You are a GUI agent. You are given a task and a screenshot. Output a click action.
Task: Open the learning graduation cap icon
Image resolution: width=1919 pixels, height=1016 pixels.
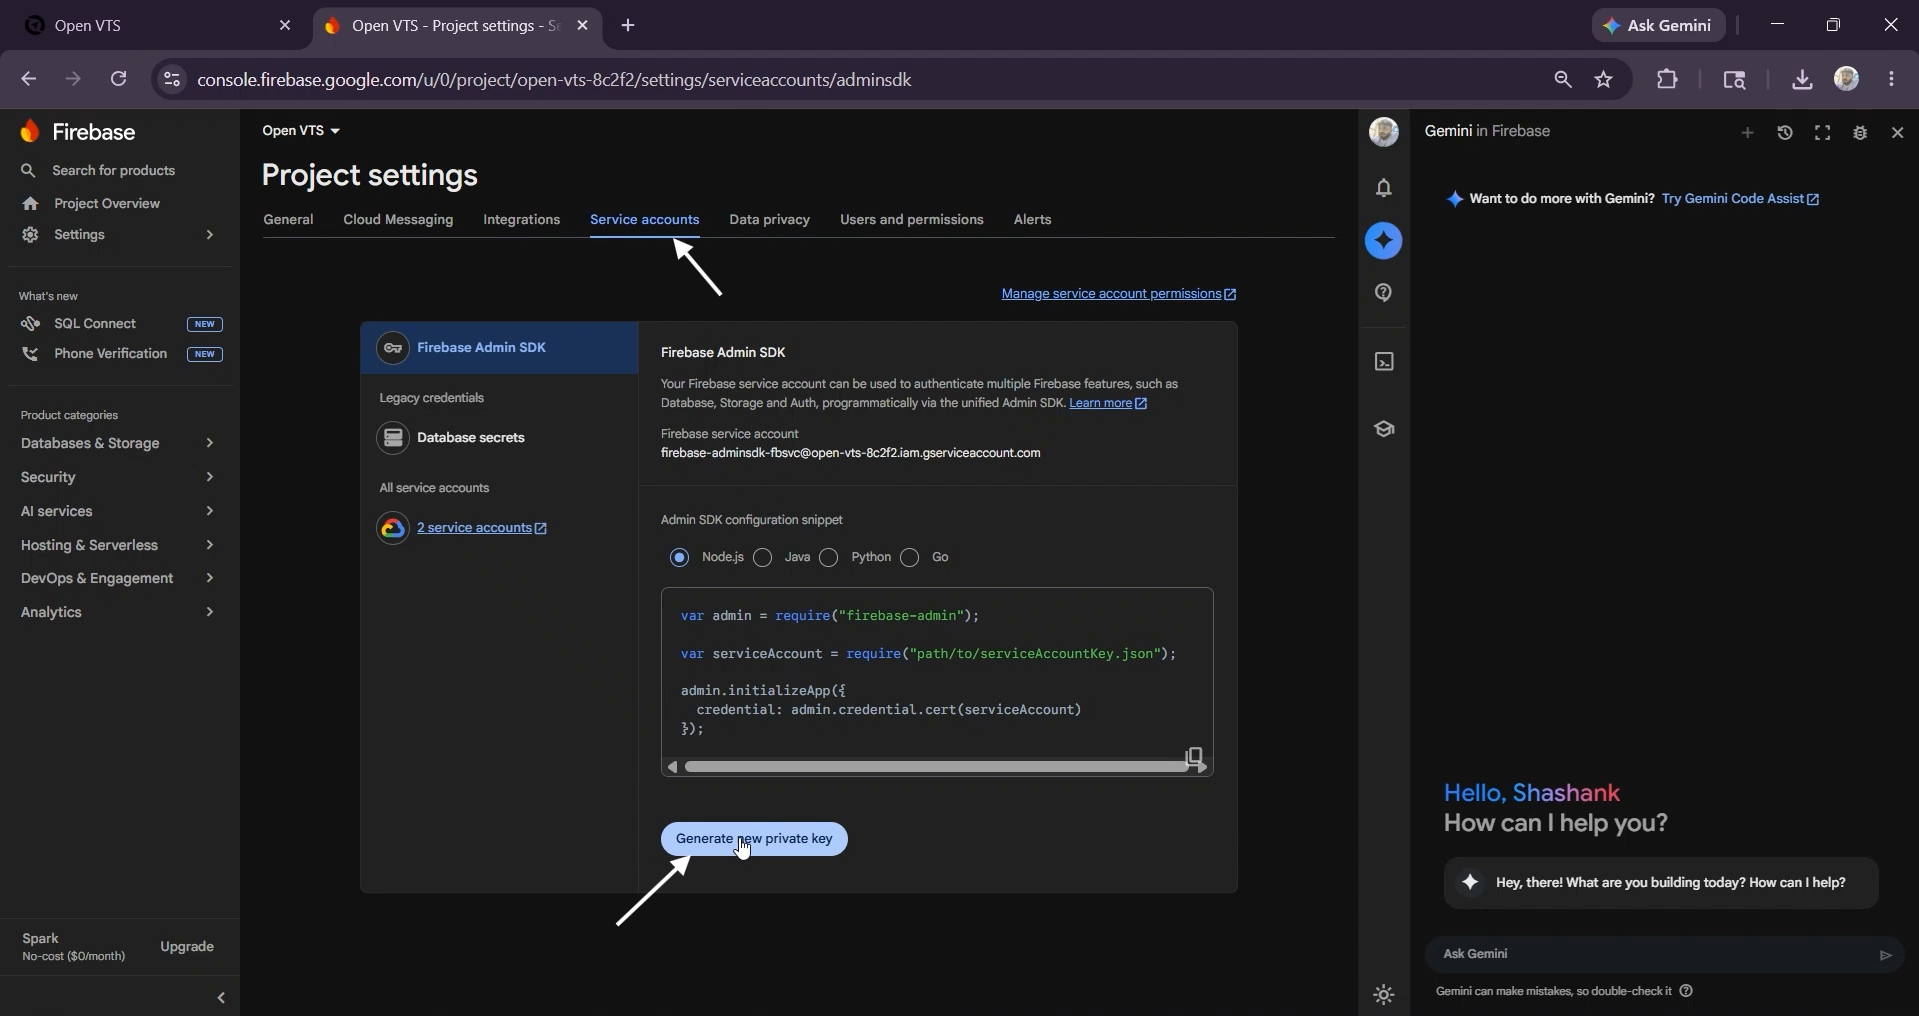tap(1384, 429)
